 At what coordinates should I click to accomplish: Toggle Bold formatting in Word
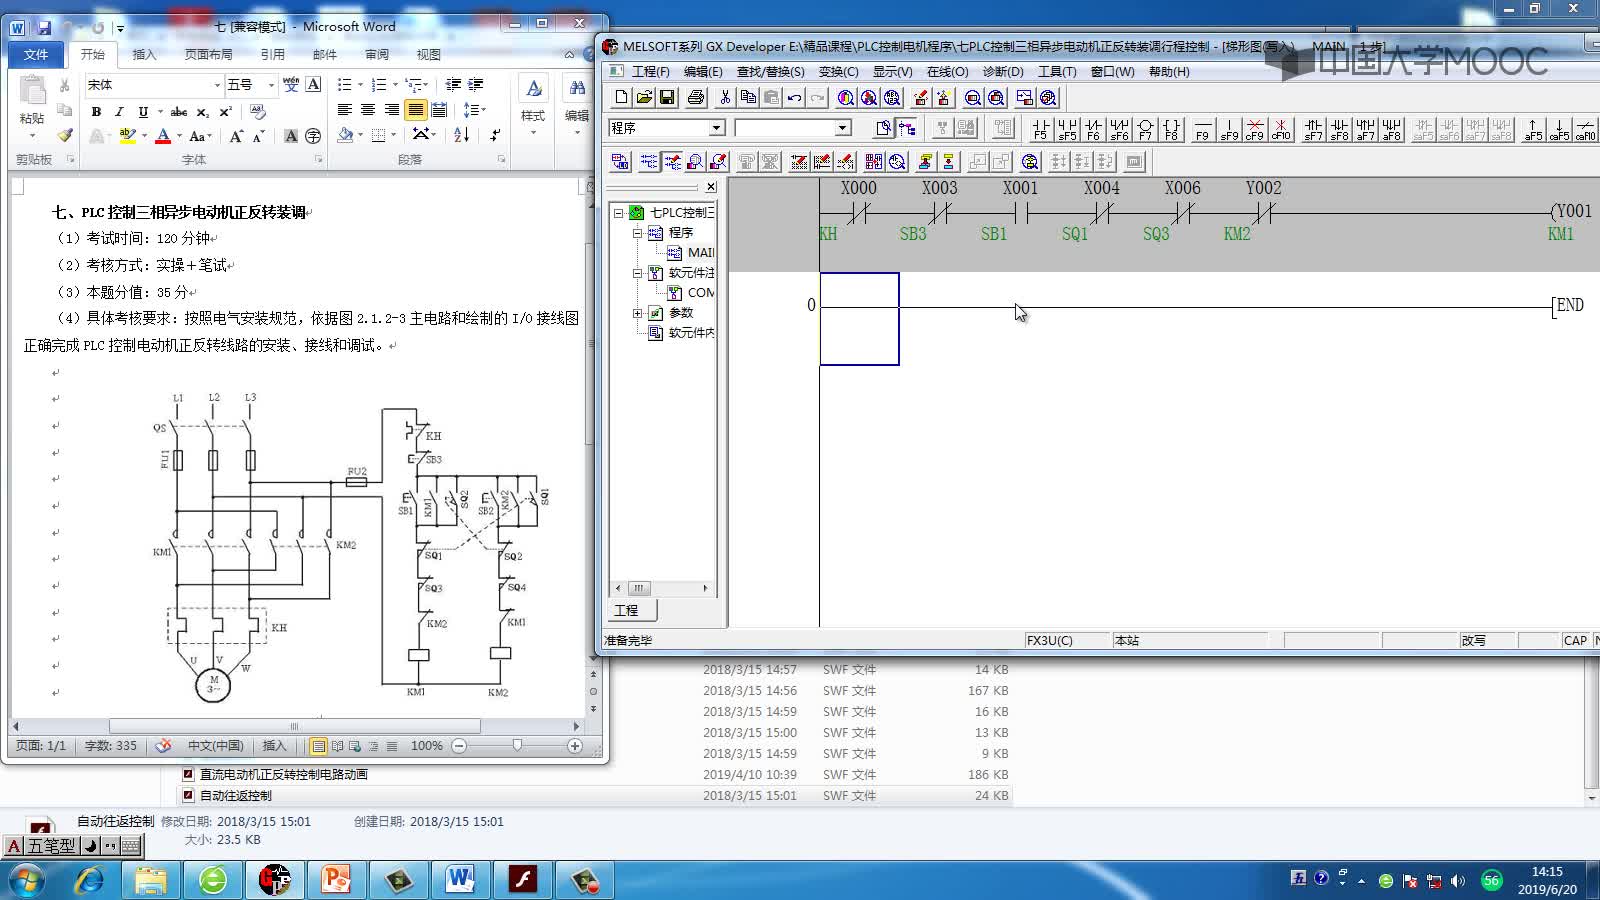point(96,111)
